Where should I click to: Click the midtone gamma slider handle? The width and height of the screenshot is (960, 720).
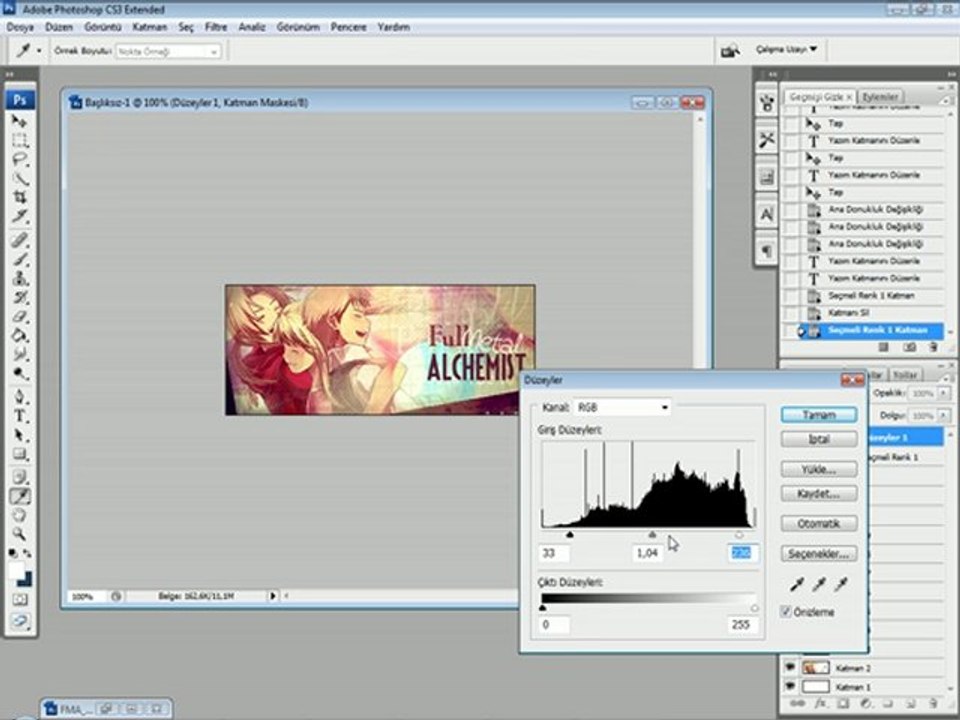click(x=652, y=534)
